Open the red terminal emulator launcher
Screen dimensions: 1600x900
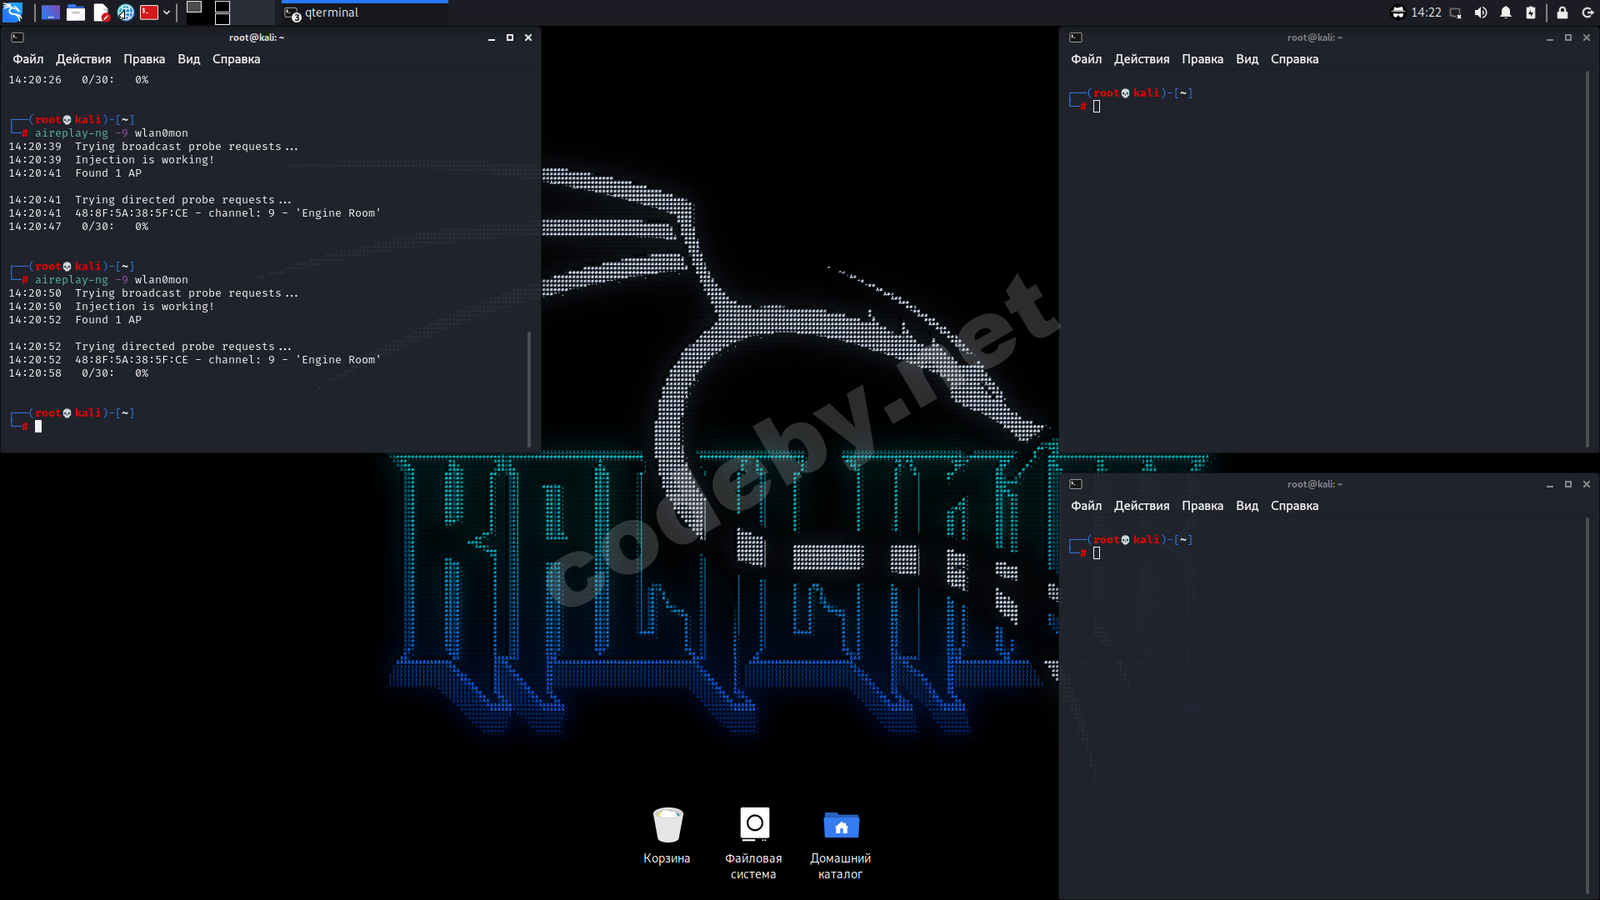149,13
